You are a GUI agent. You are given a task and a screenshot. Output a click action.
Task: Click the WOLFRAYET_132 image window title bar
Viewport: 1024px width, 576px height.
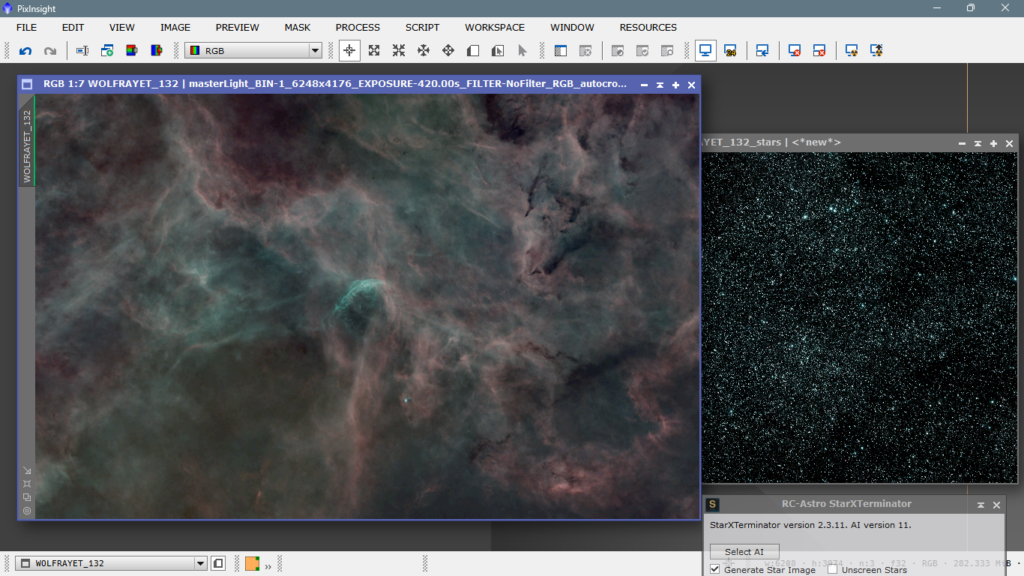tap(359, 84)
